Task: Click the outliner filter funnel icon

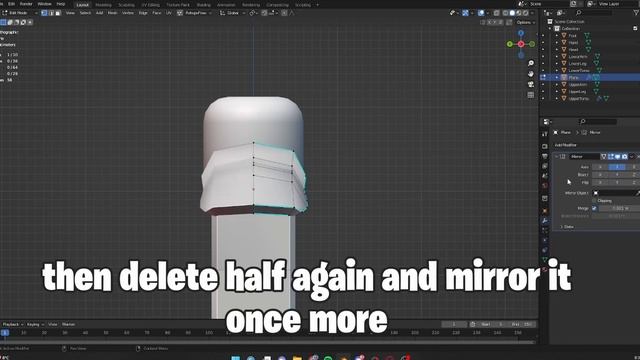Action: coord(636,13)
